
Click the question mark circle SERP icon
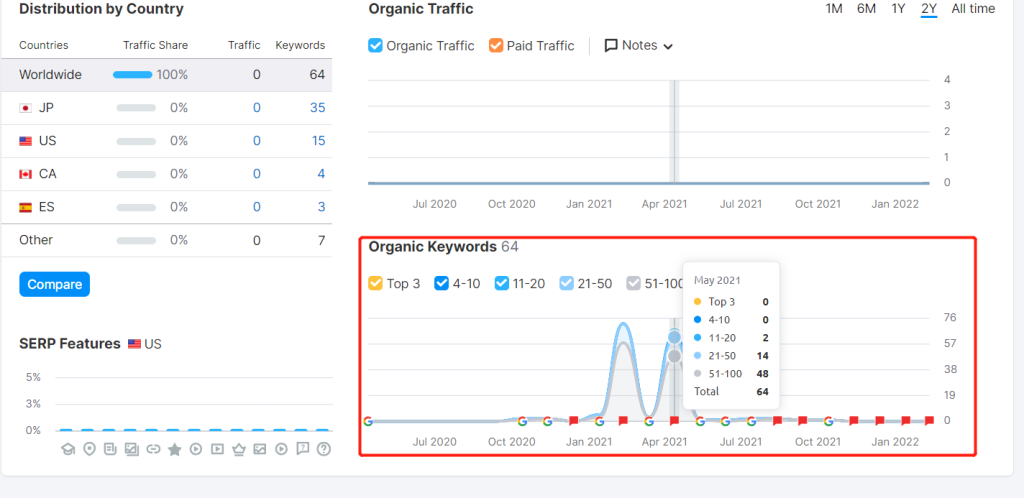point(324,449)
